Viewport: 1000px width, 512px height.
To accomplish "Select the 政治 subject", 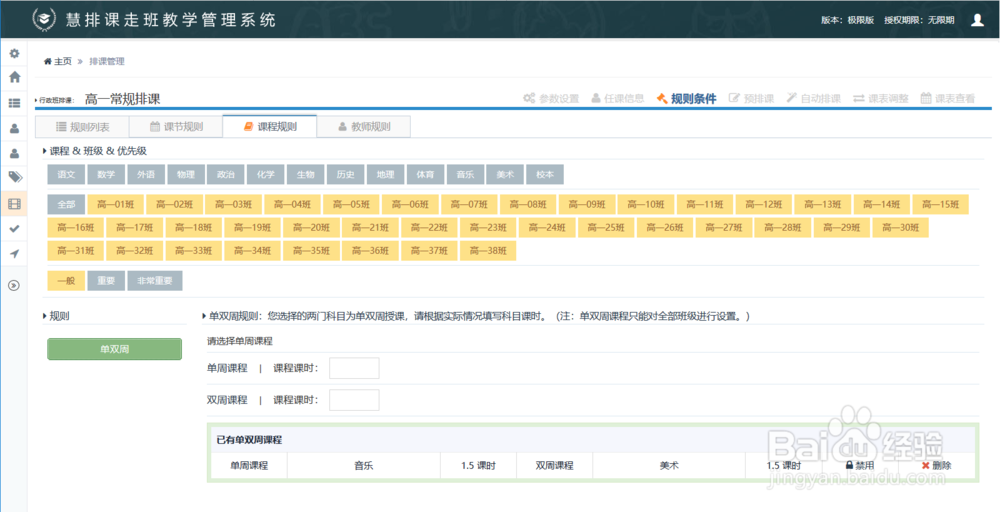I will (226, 174).
